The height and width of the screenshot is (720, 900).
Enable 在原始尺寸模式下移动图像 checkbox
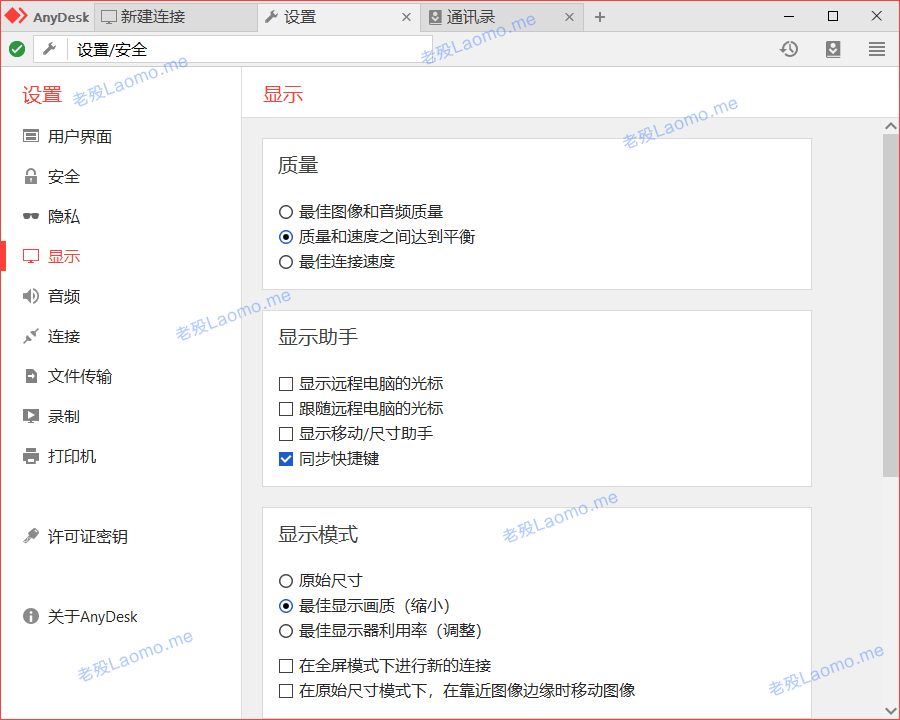[286, 691]
